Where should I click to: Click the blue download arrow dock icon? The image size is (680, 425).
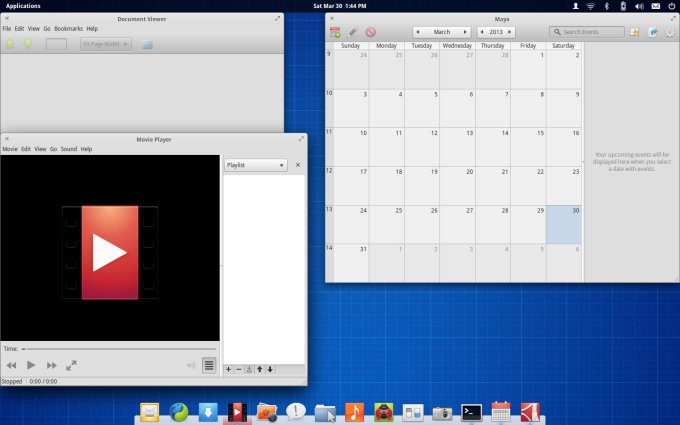click(208, 412)
